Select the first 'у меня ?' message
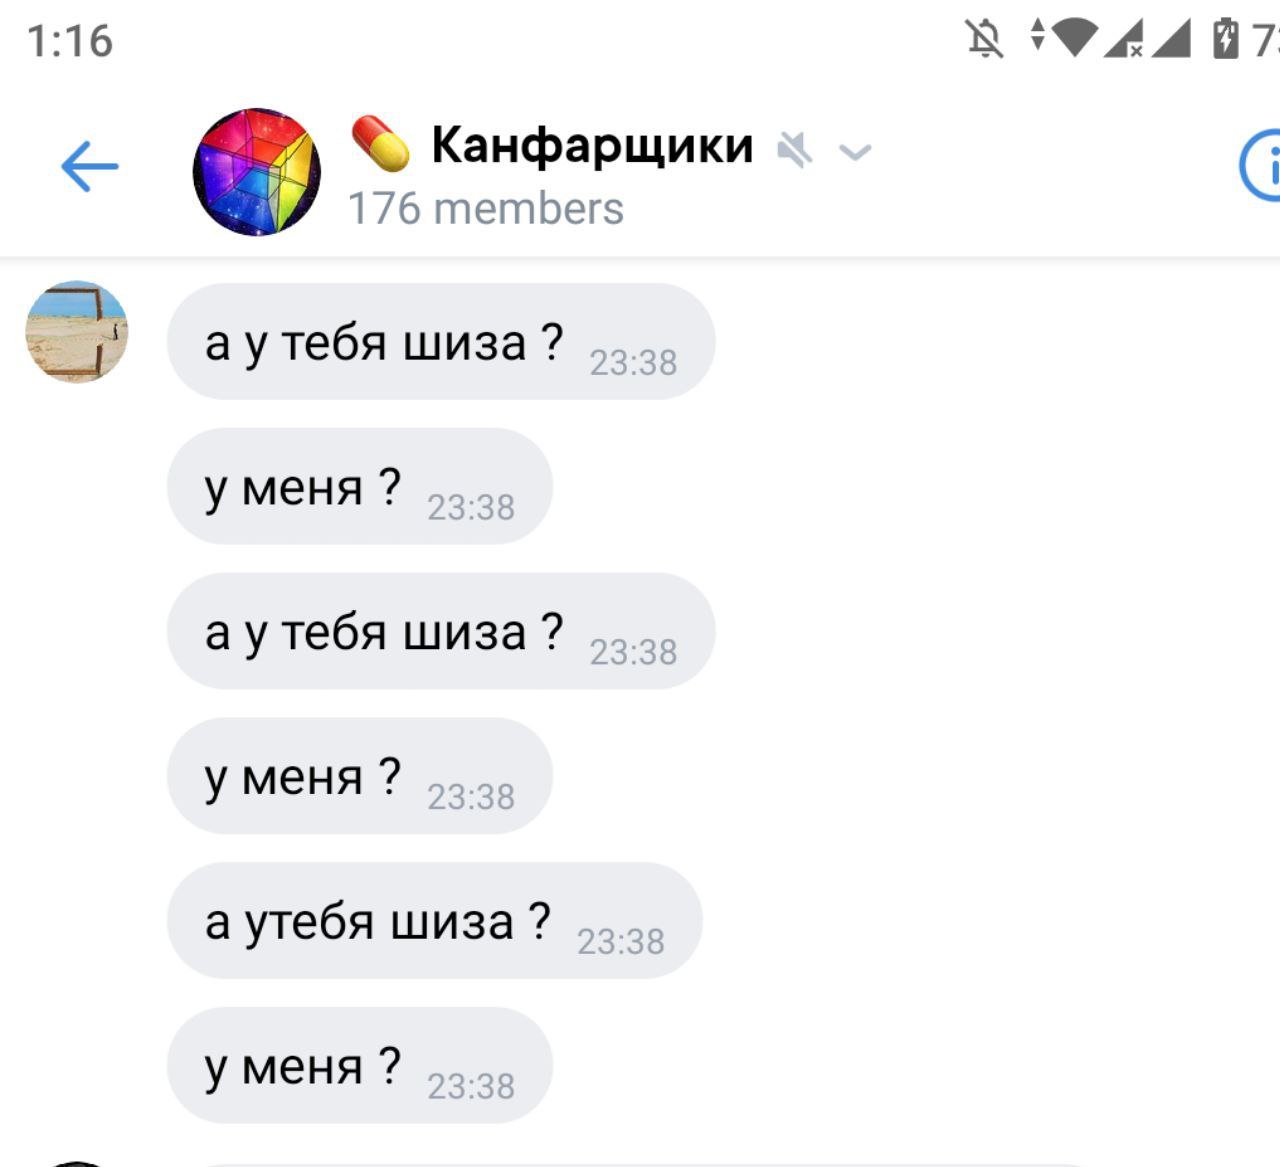The width and height of the screenshot is (1280, 1167). 360,486
